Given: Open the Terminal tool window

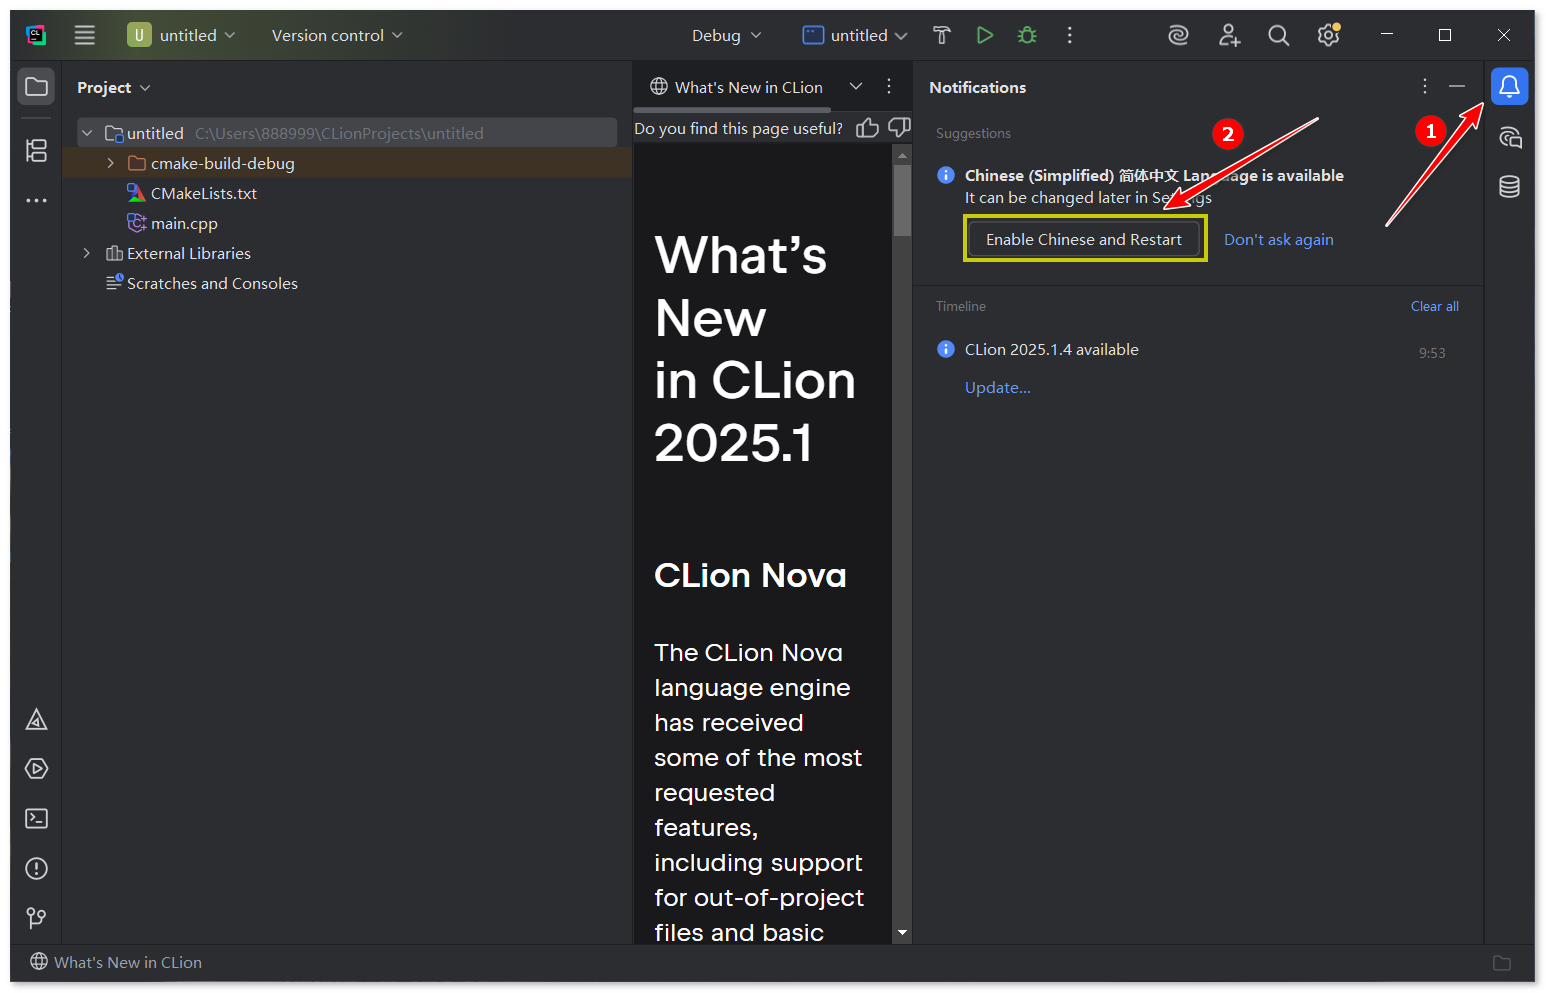Looking at the screenshot, I should 36,819.
